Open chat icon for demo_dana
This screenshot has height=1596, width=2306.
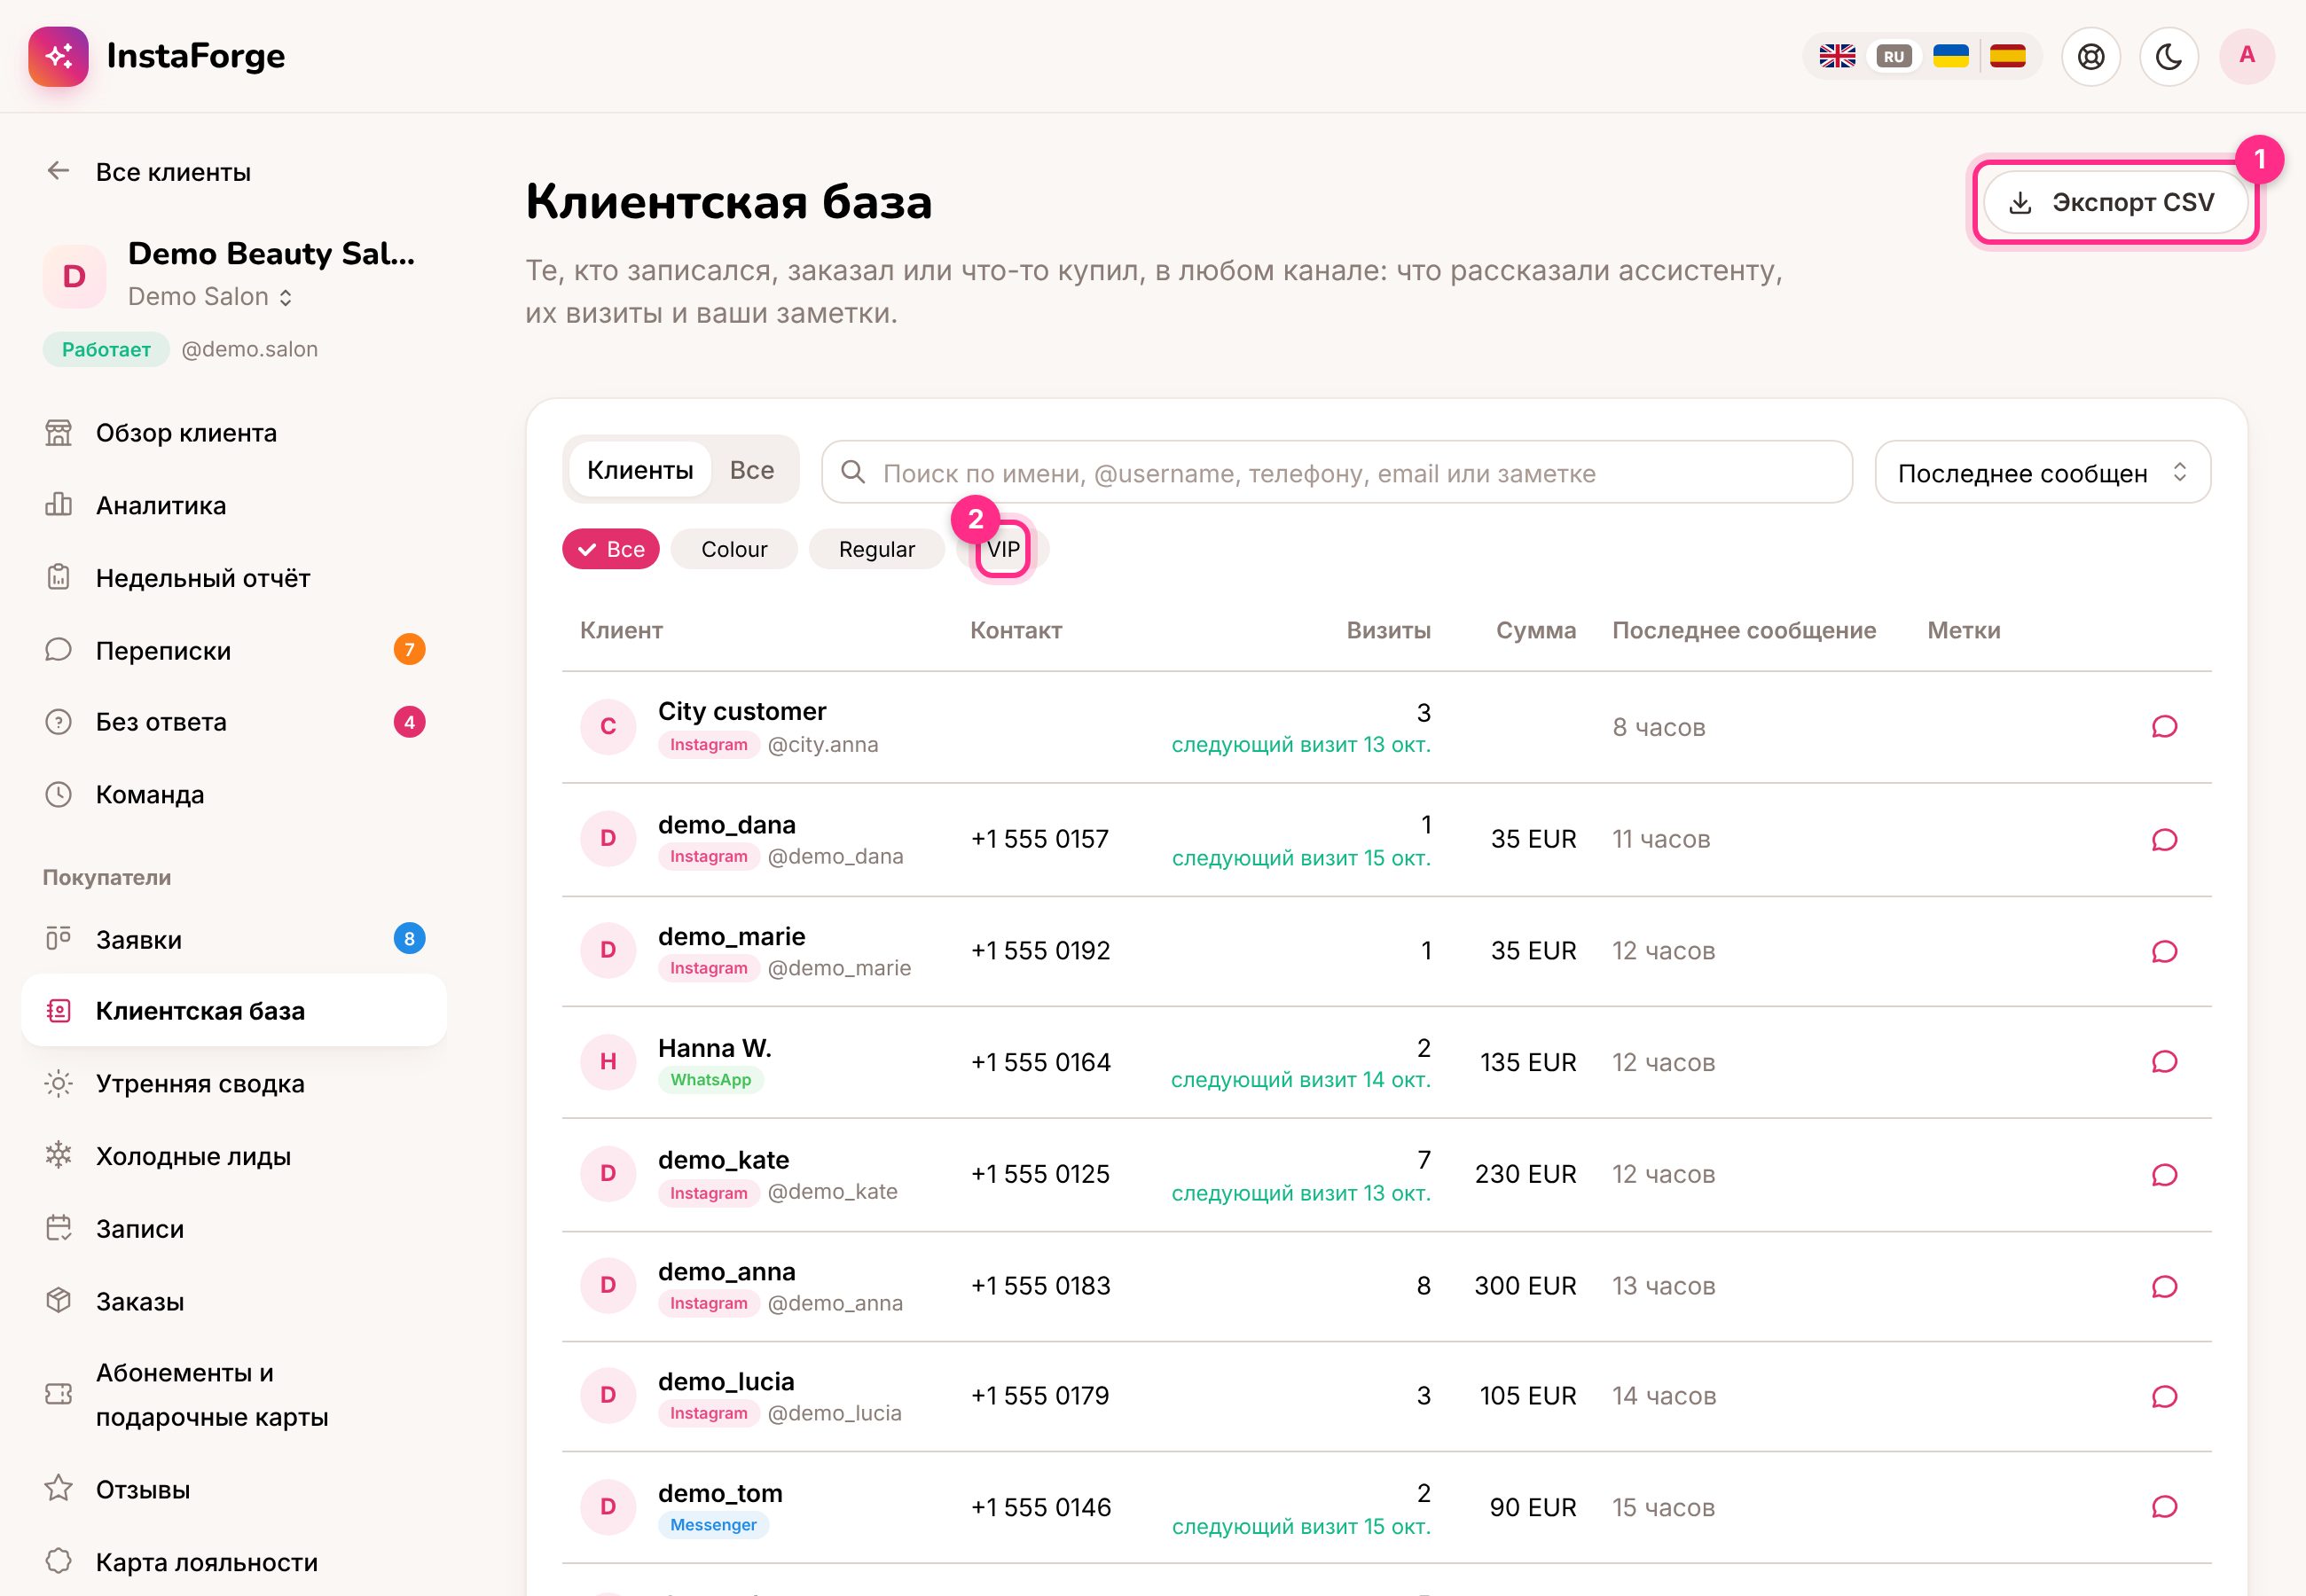2164,840
